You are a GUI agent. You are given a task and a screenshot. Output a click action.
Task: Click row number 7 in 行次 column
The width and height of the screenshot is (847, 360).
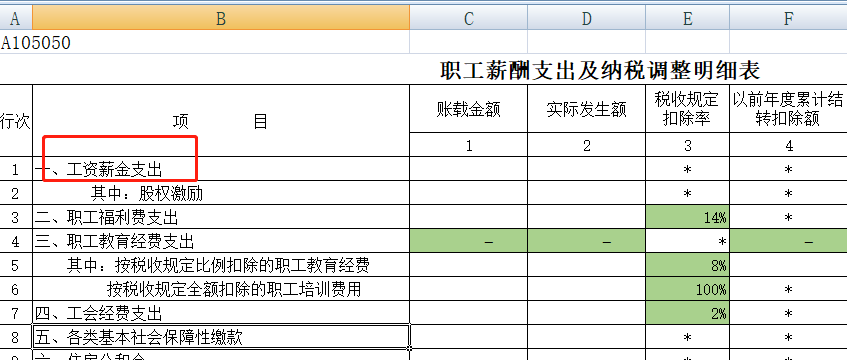coord(16,312)
